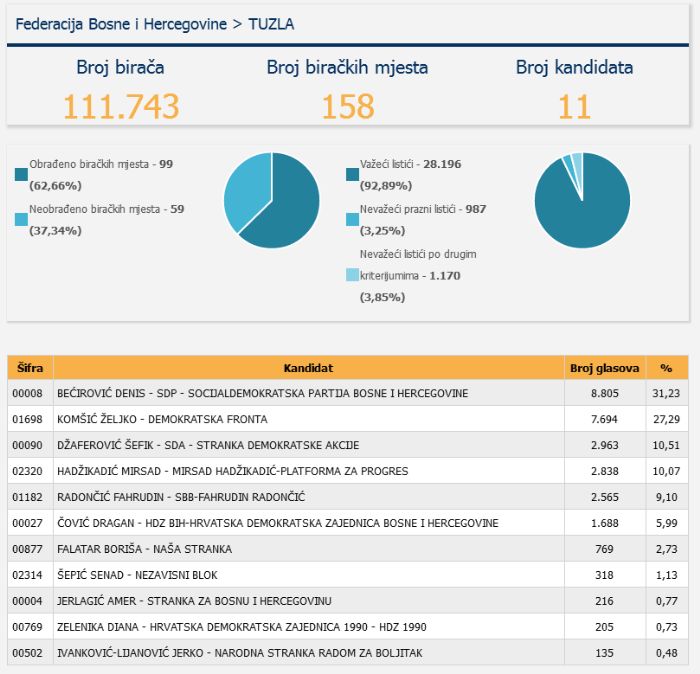This screenshot has width=700, height=674.
Task: Select the ŠEPIĆ SENAD - NEZAVISNI BLOK row
Action: point(348,575)
